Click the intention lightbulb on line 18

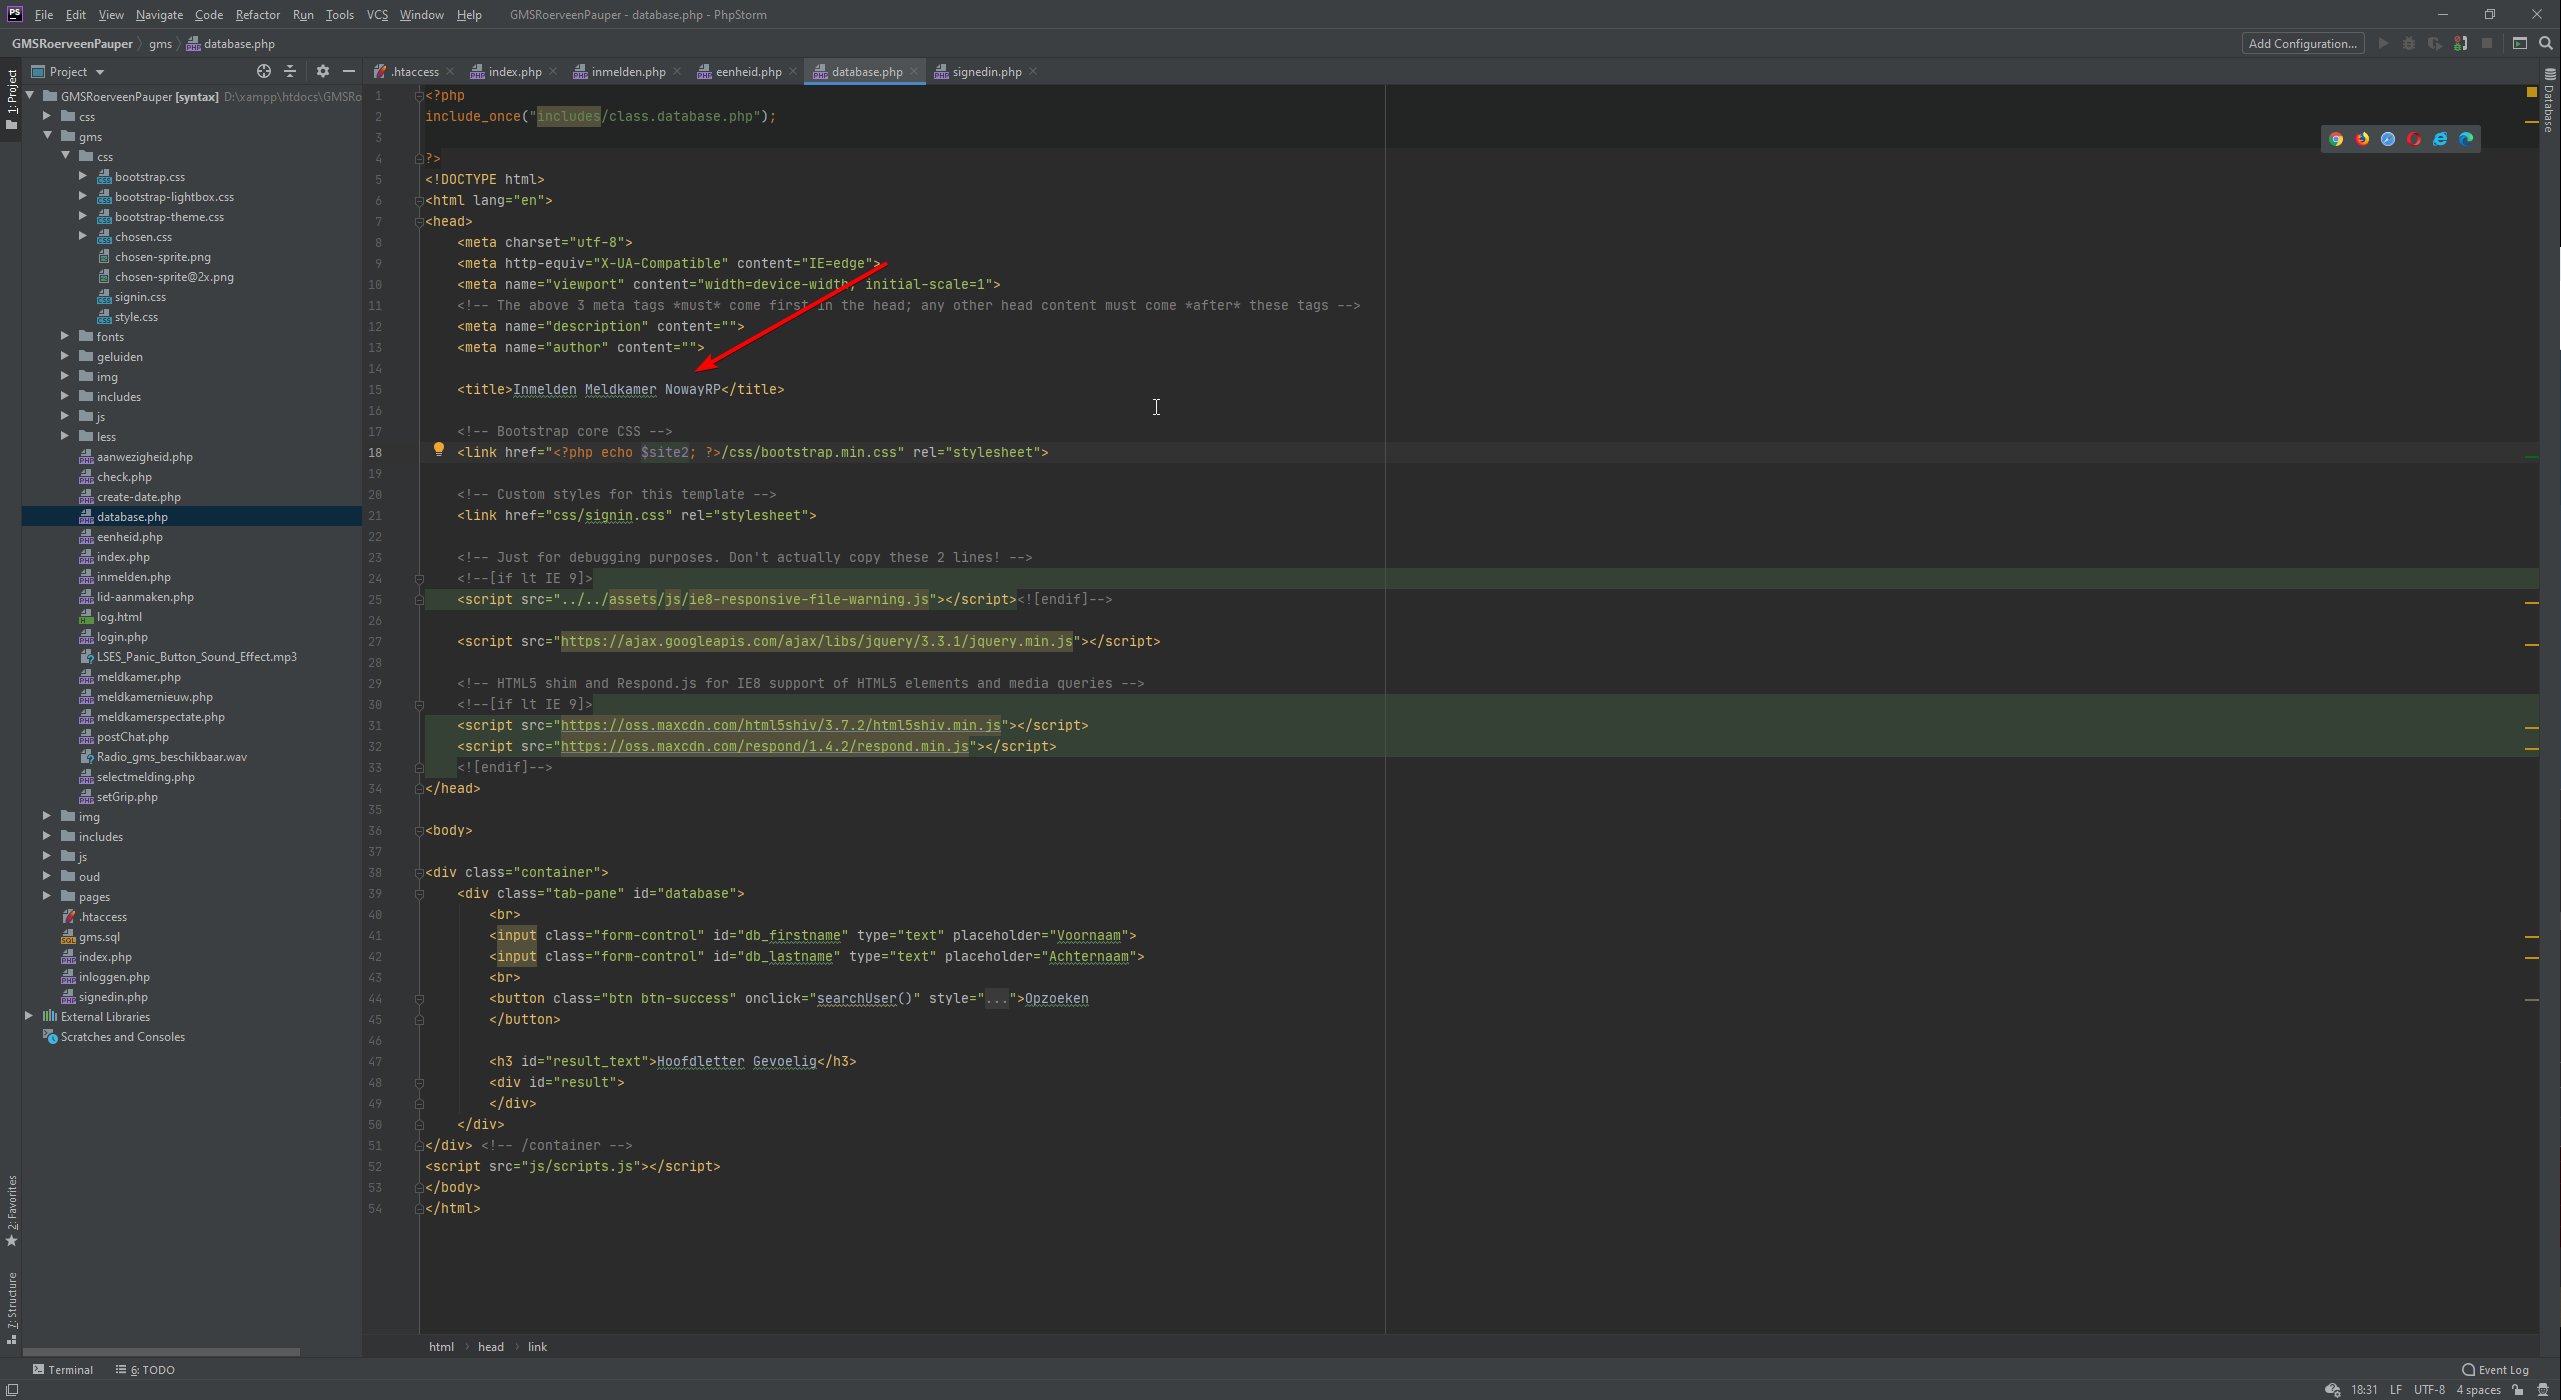click(438, 449)
